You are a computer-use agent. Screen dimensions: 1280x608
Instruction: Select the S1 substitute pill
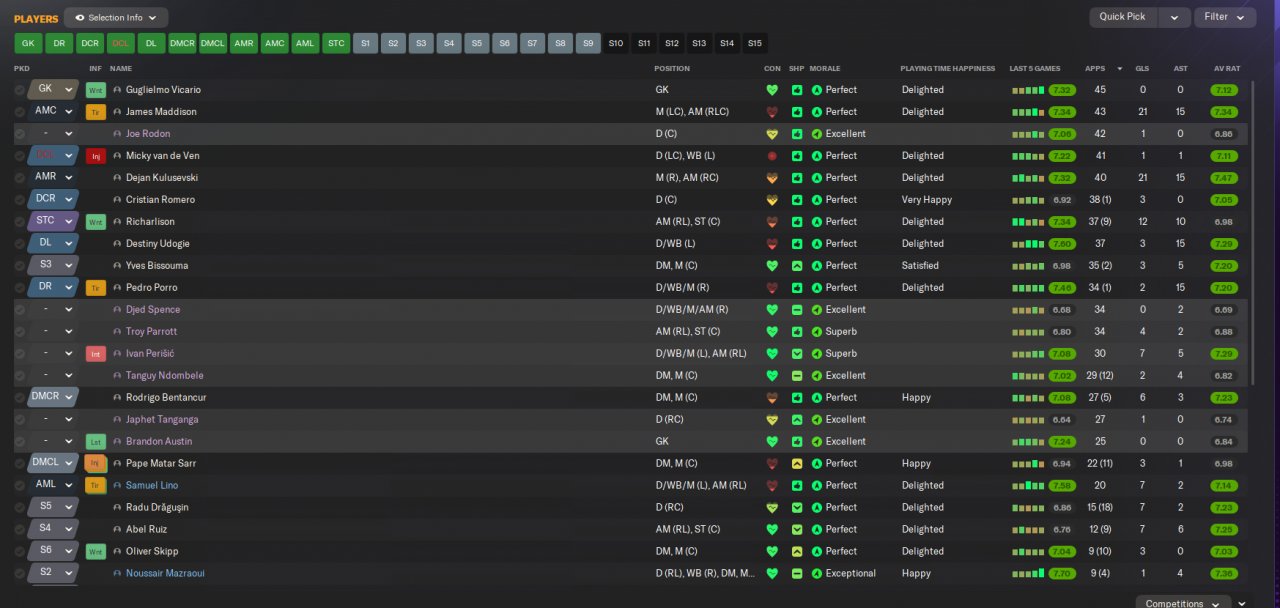click(366, 43)
